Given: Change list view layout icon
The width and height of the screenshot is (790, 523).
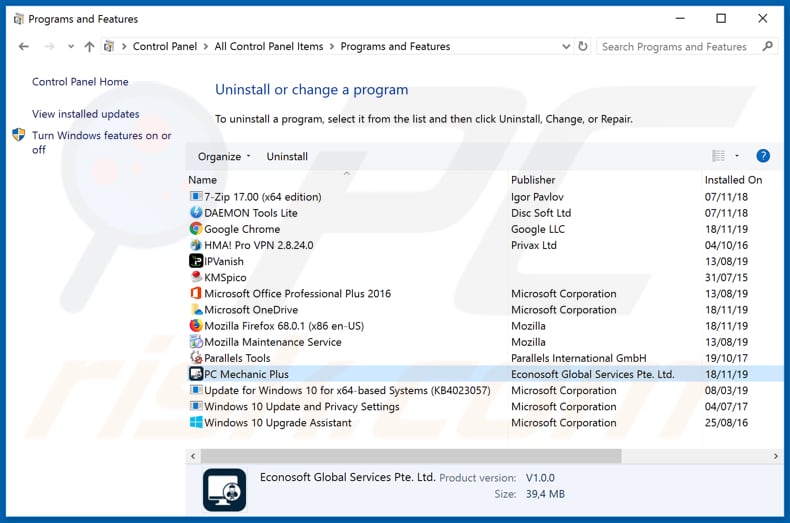Looking at the screenshot, I should tap(718, 156).
